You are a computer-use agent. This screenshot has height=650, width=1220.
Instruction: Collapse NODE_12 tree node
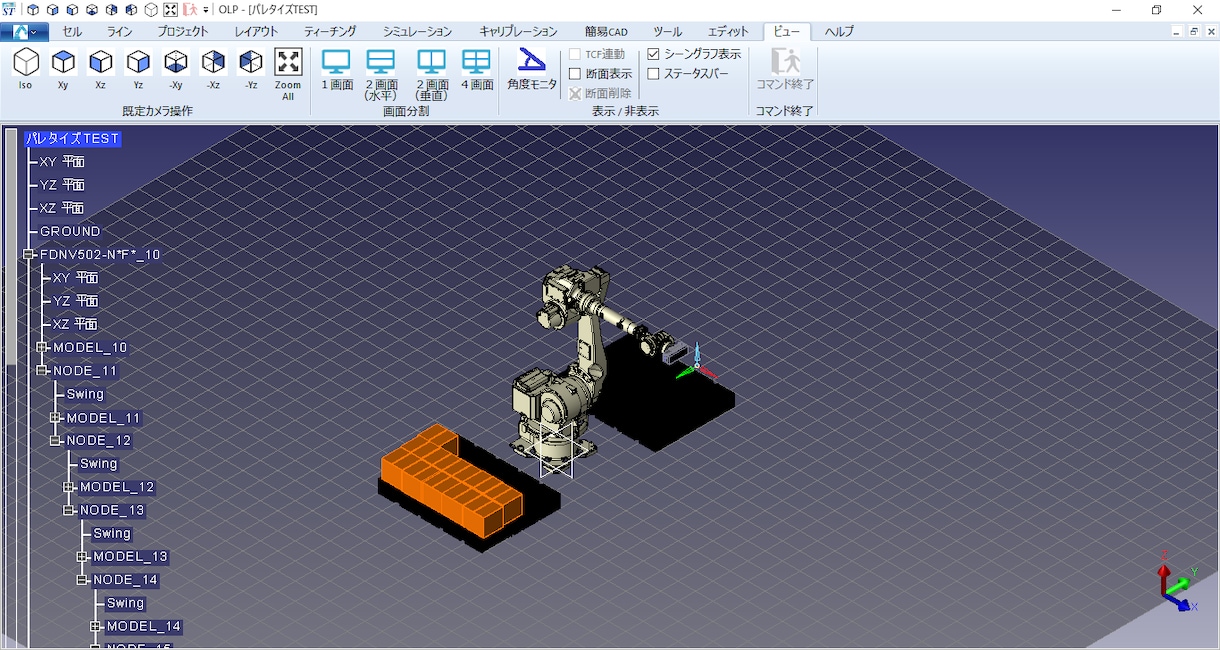pos(56,441)
